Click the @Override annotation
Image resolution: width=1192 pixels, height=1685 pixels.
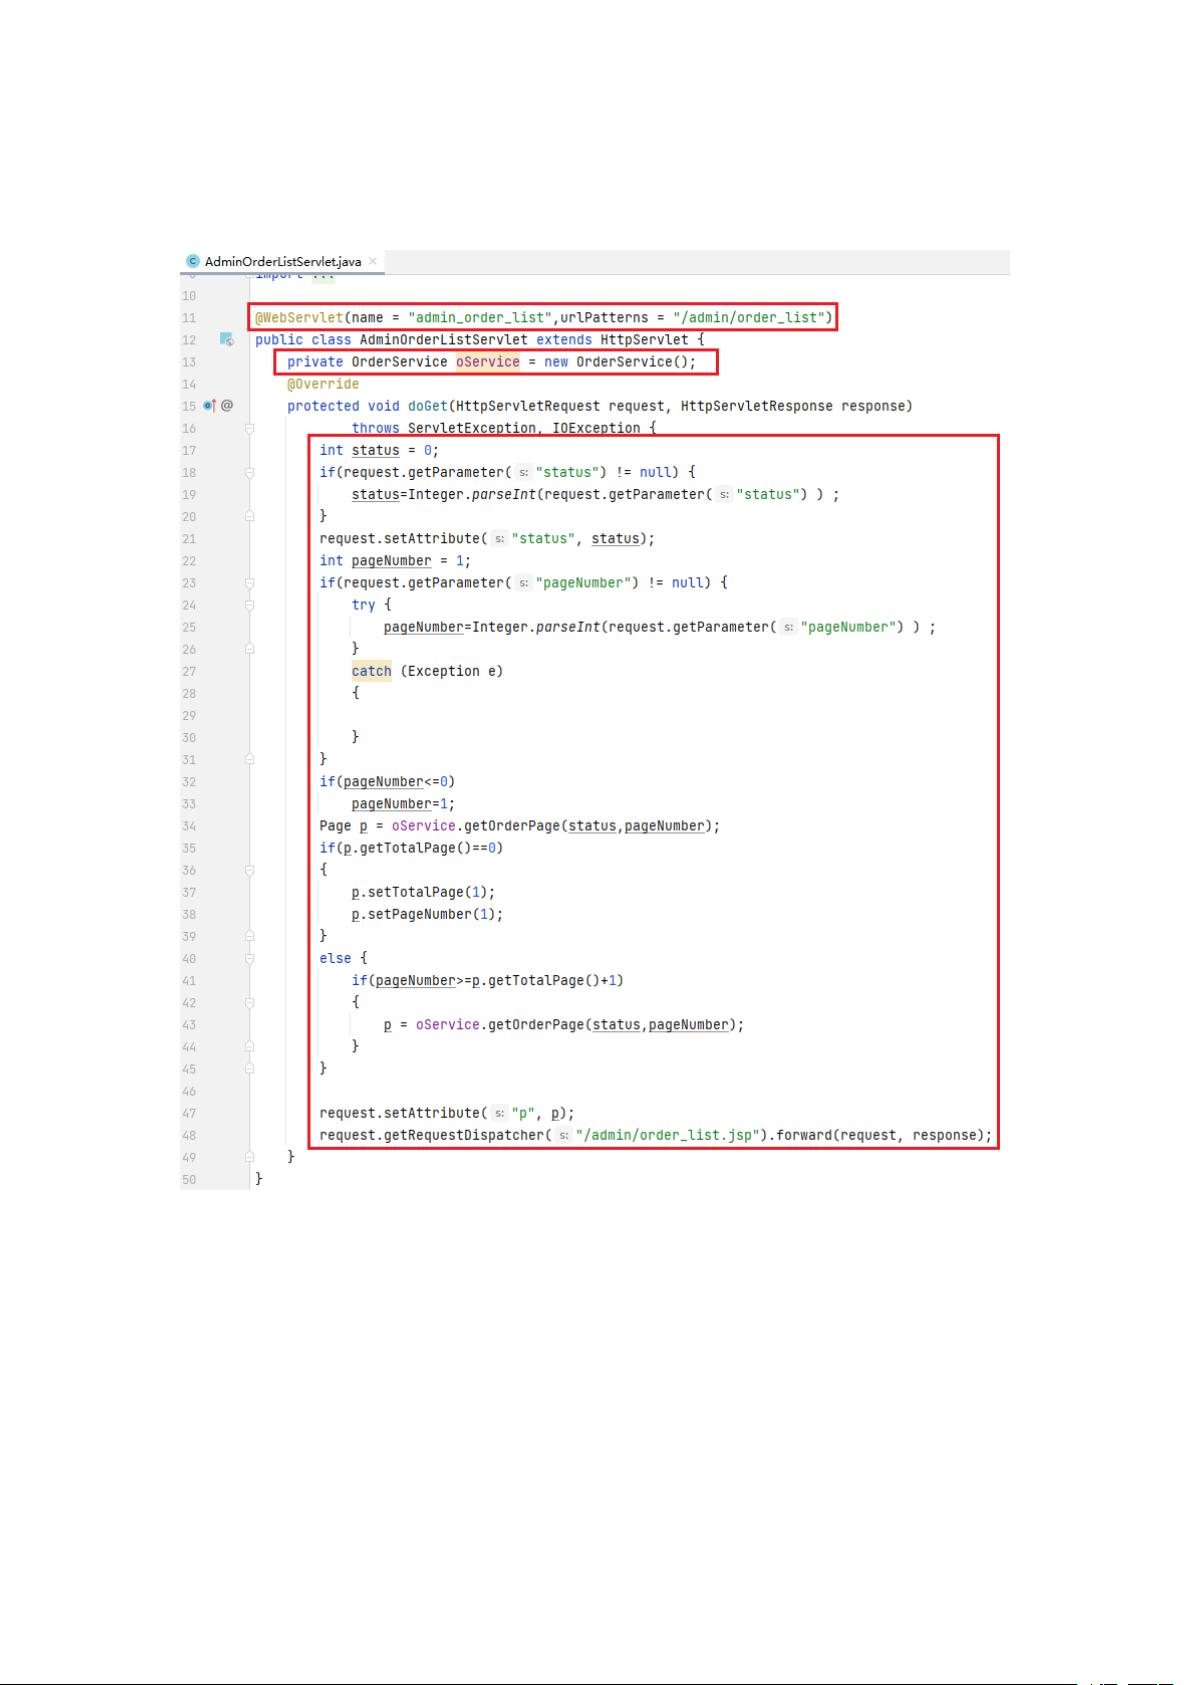(x=323, y=384)
